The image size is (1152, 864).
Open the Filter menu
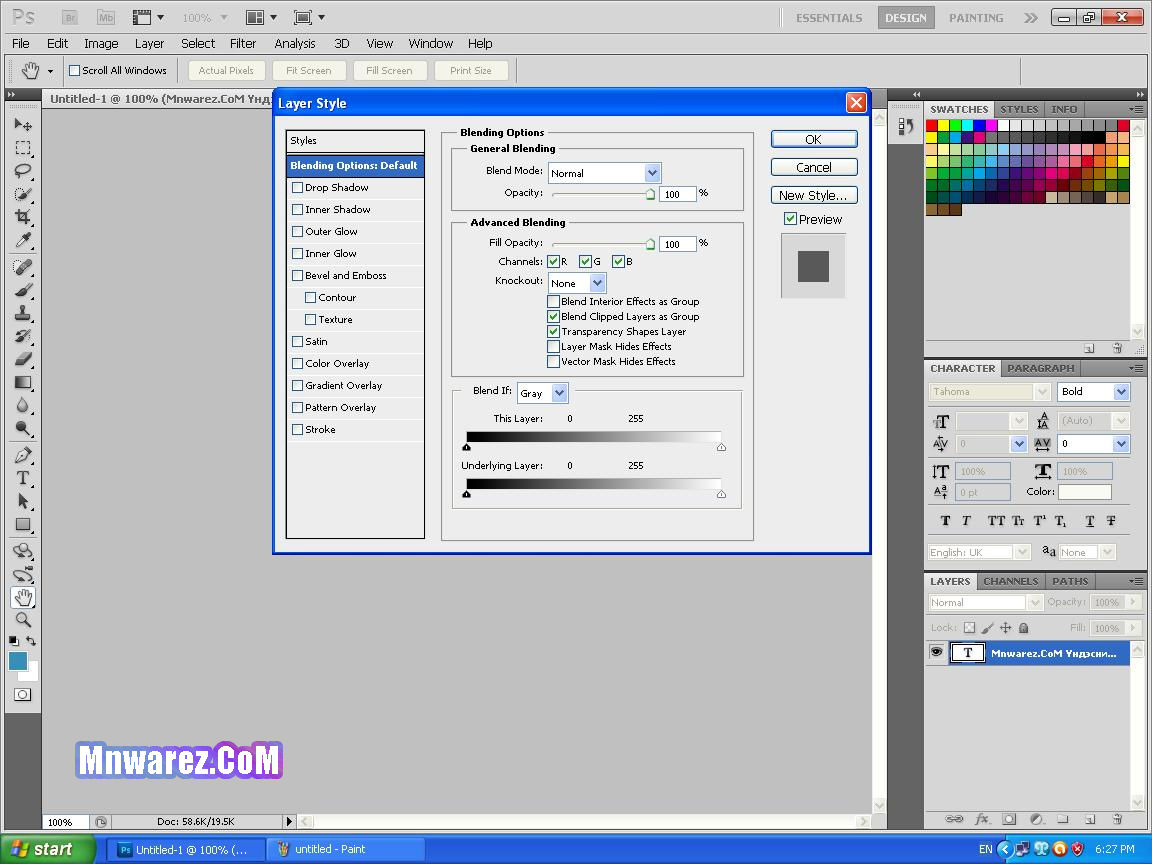click(242, 43)
